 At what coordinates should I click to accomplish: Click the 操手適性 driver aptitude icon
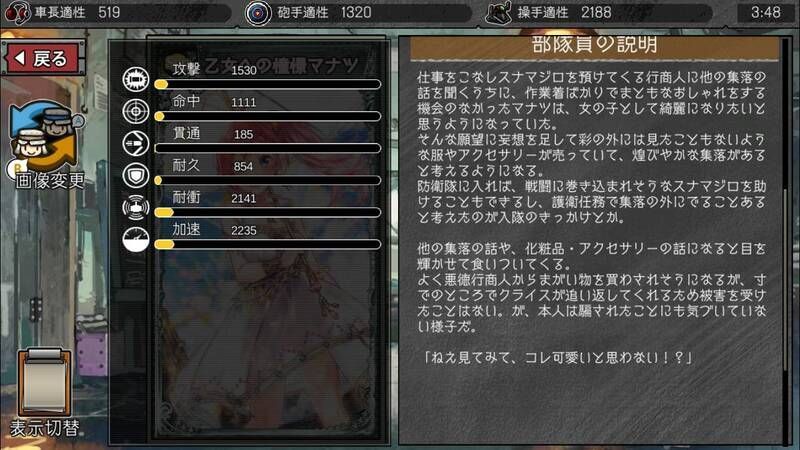point(498,13)
